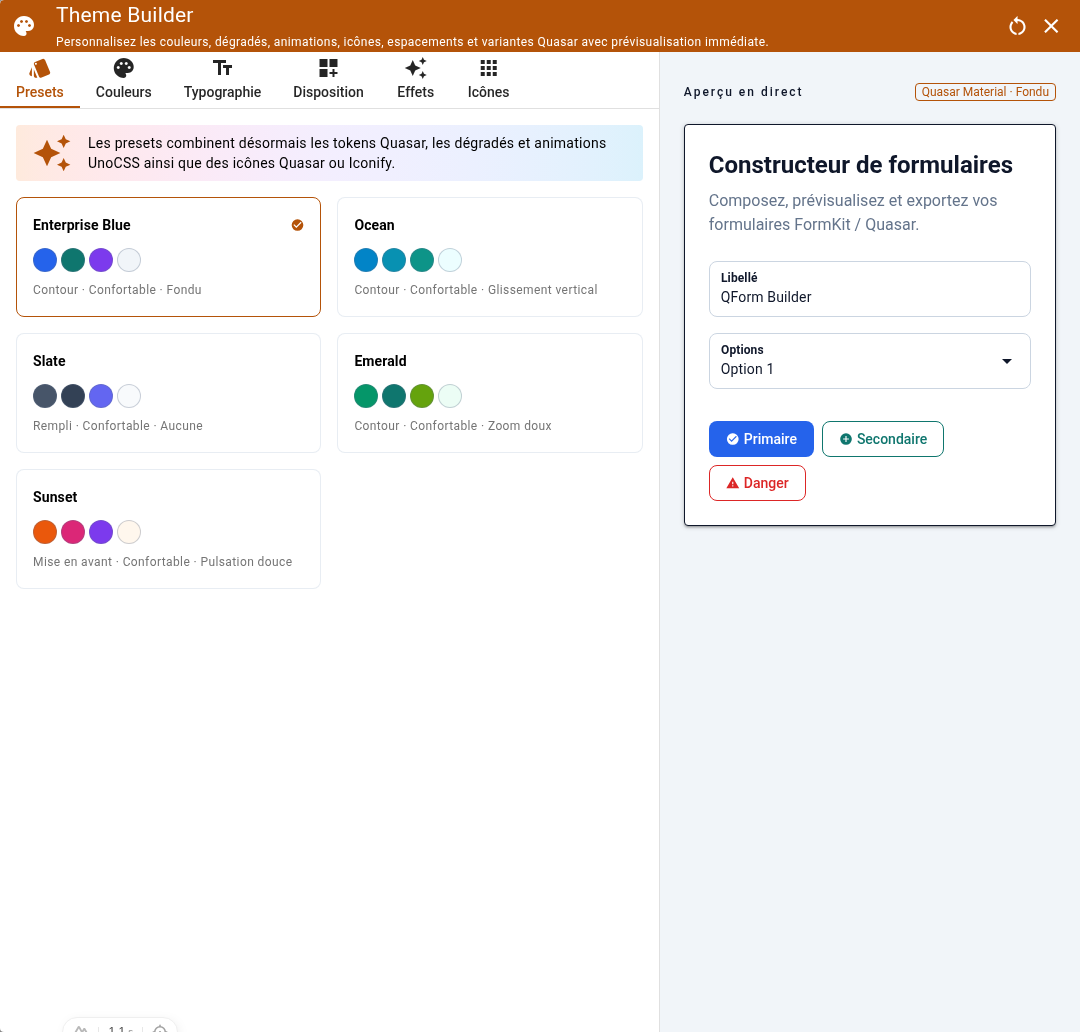Select the Enterprise Blue preset card
The image size is (1080, 1032).
click(168, 257)
